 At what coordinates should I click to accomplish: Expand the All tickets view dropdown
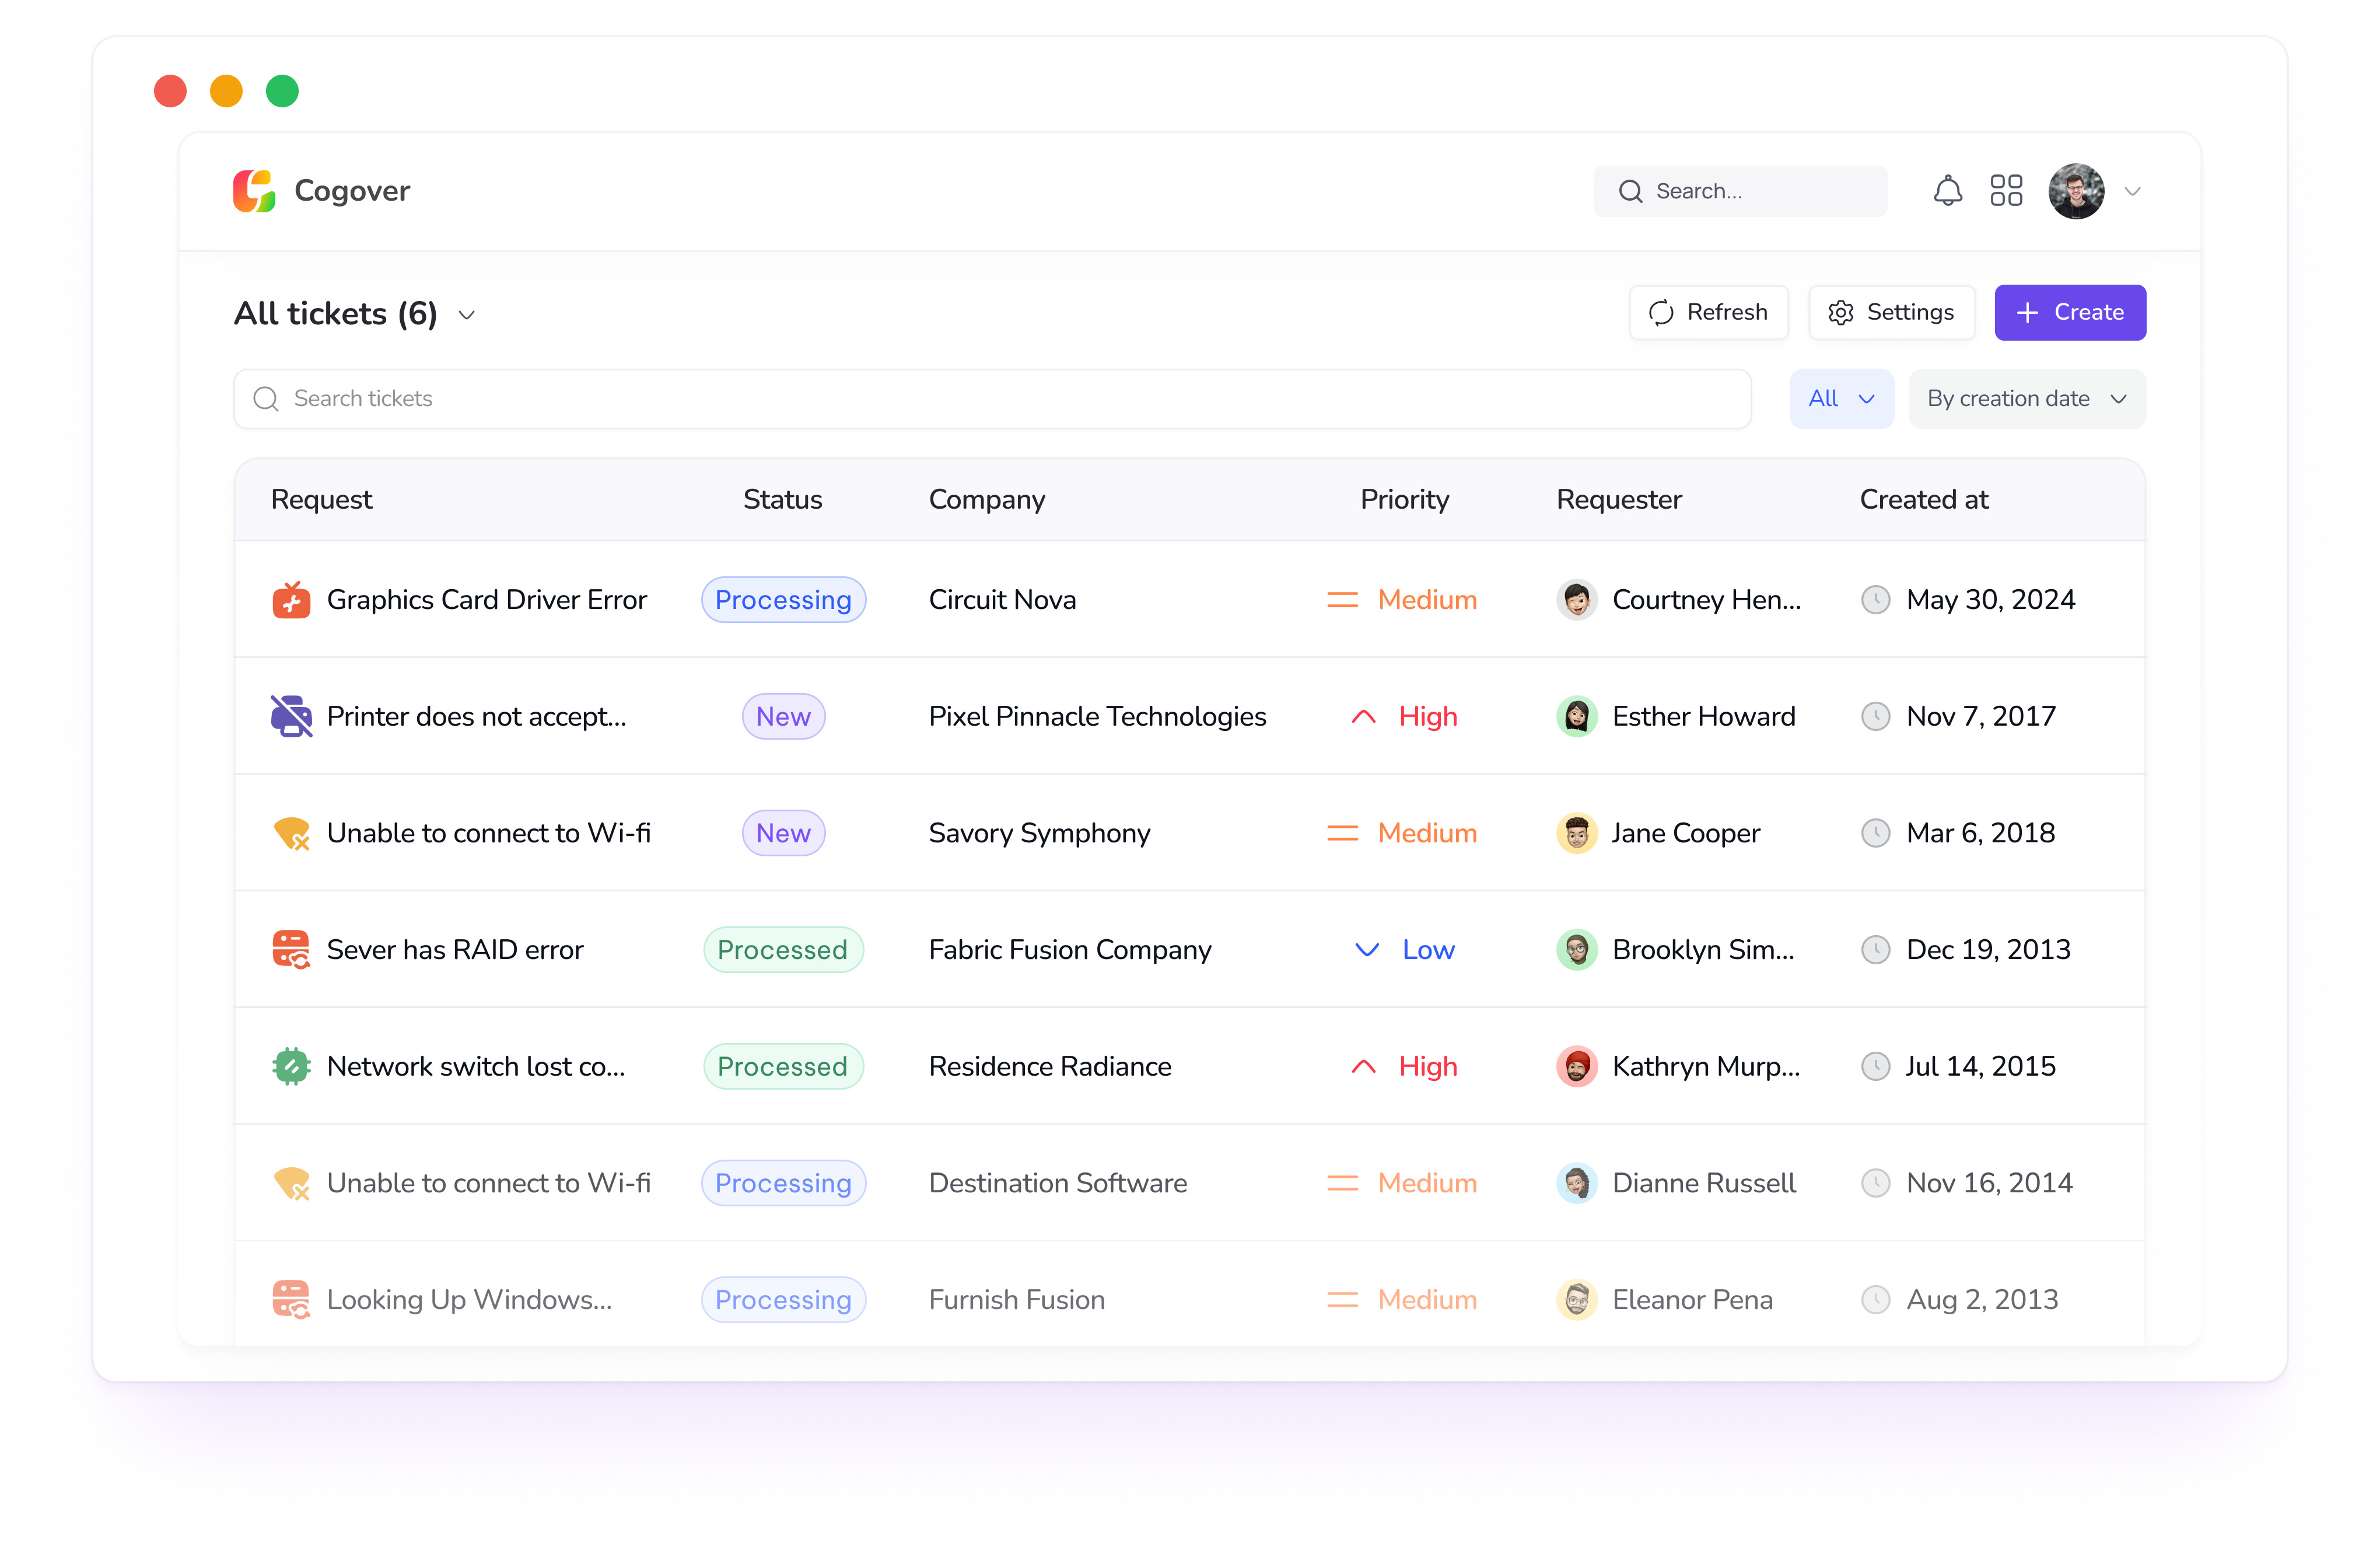(x=466, y=315)
